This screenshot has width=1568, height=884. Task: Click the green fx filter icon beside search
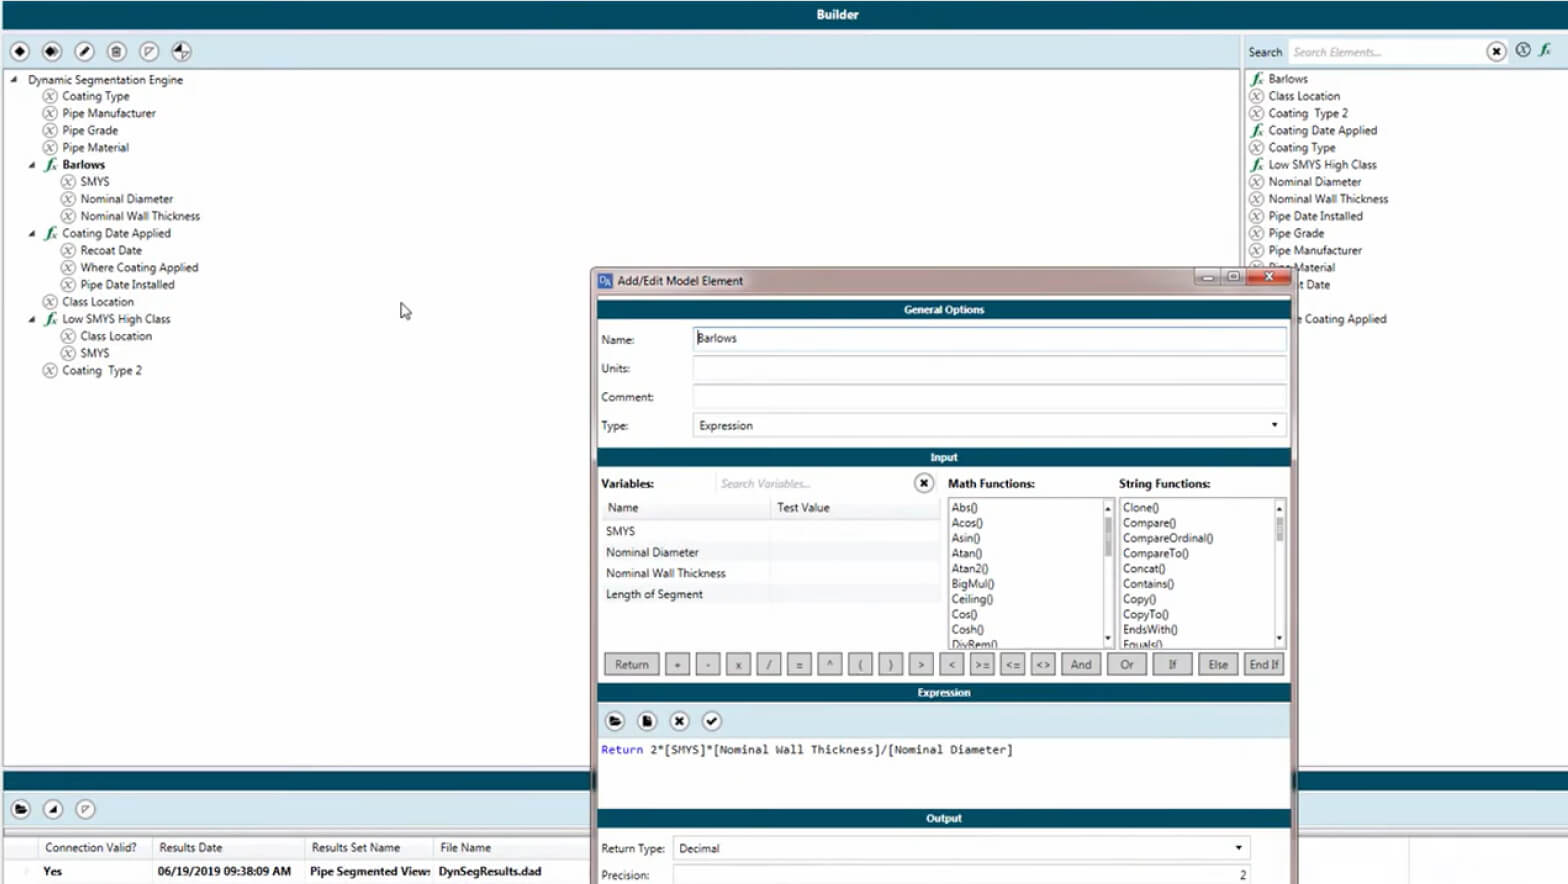(1545, 50)
